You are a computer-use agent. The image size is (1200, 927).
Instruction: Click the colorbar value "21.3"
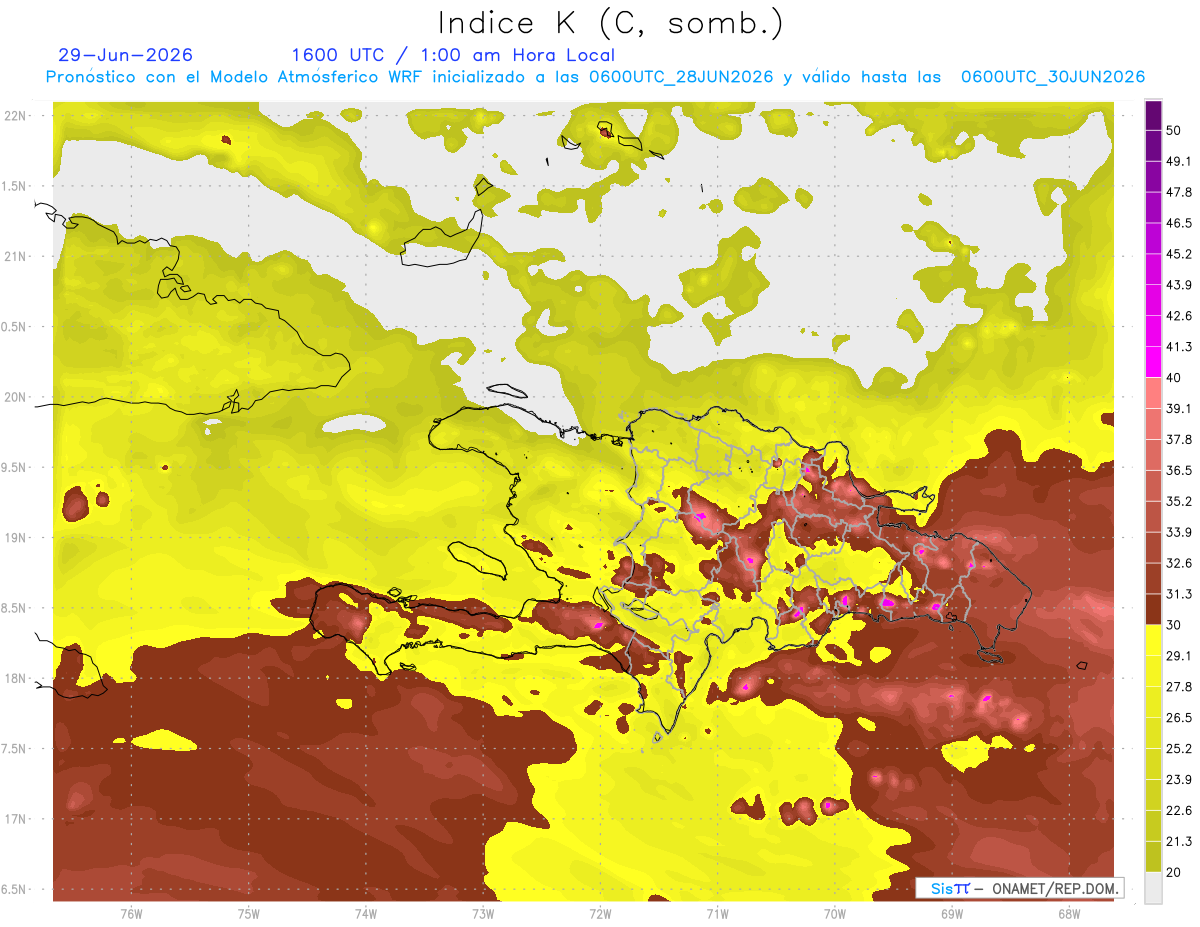click(1179, 842)
